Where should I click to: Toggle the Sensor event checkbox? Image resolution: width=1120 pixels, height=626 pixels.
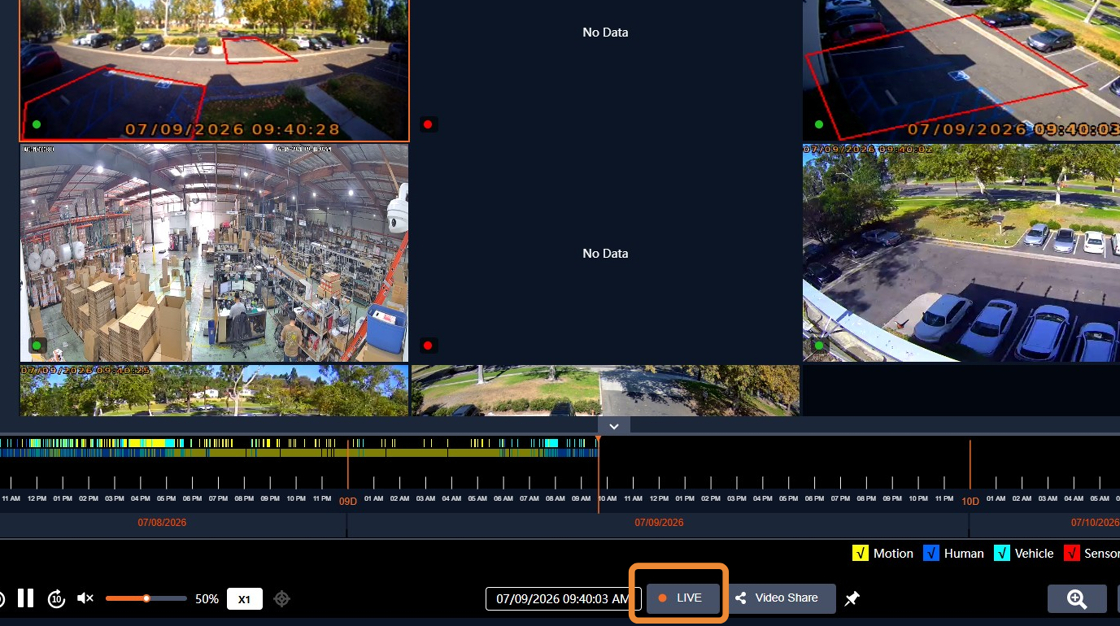coord(1071,554)
